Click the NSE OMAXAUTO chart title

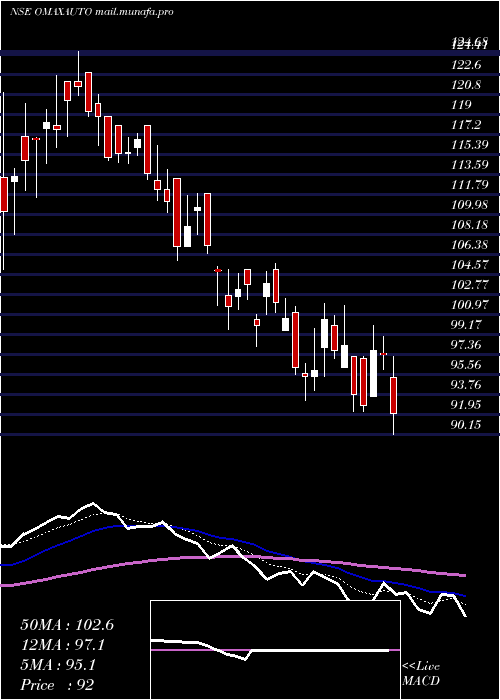click(x=92, y=12)
